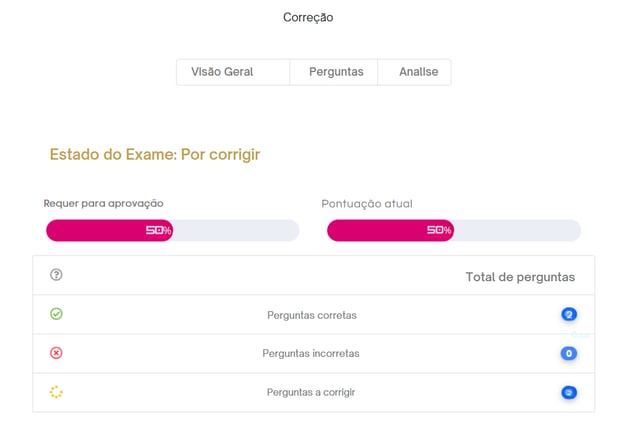Click the question mark help icon

[56, 275]
